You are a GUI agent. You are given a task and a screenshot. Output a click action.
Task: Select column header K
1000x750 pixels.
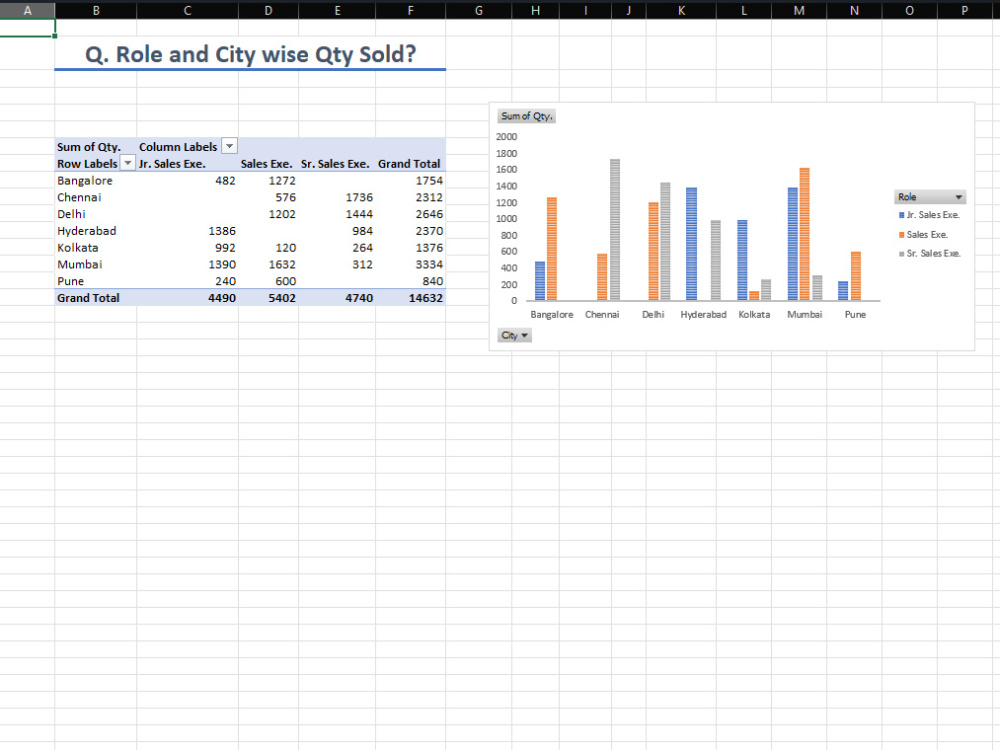pyautogui.click(x=681, y=10)
